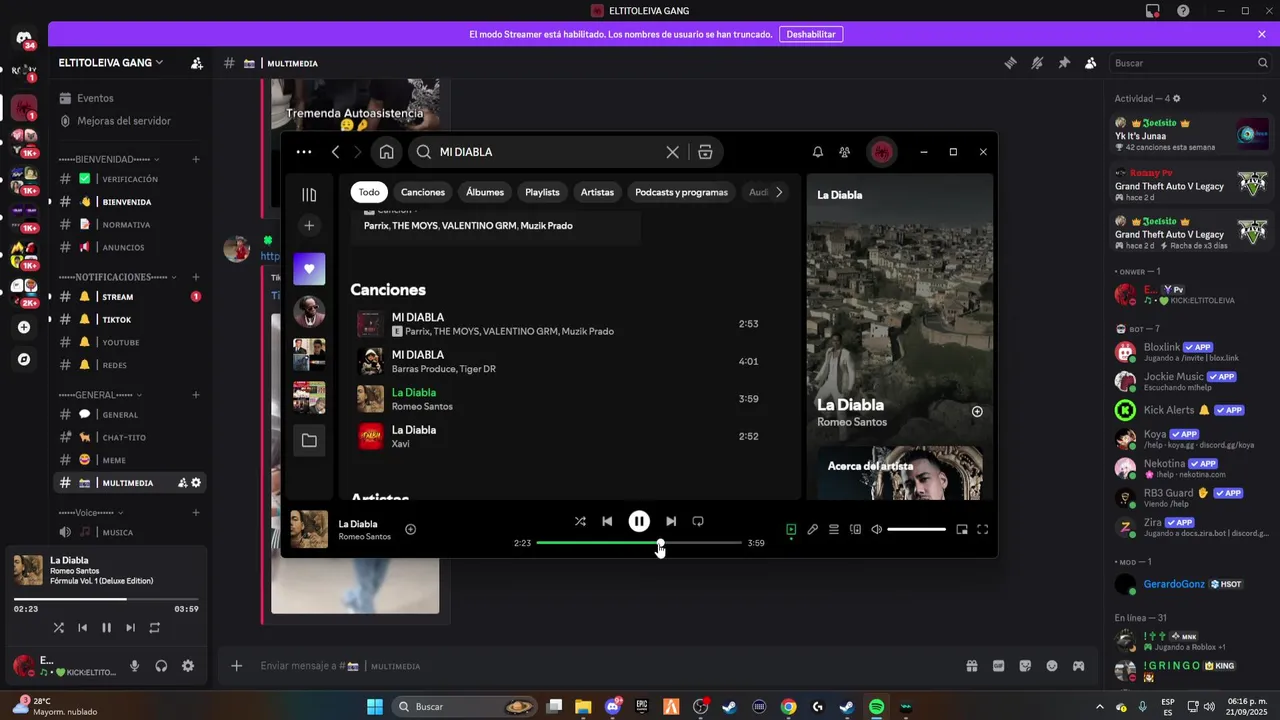Open the folder icon in Spotify sidebar
This screenshot has height=720, width=1280.
coord(309,440)
